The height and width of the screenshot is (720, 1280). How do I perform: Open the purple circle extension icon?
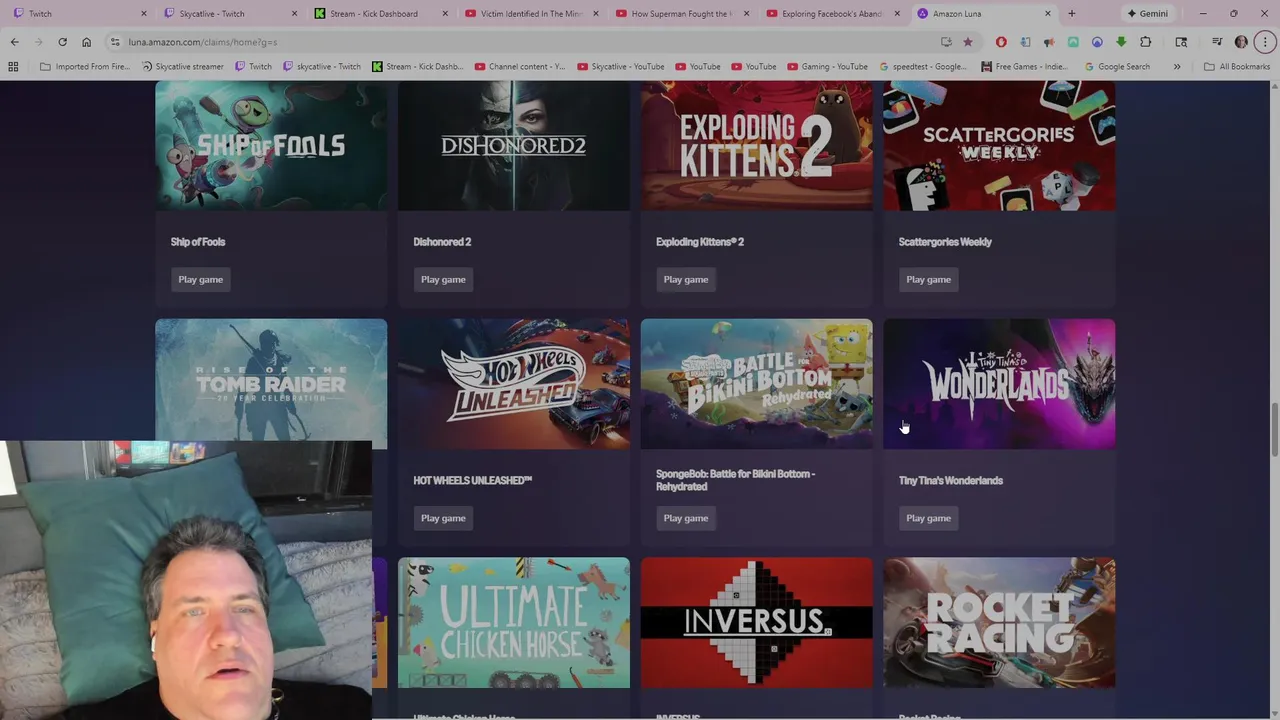tap(1097, 42)
